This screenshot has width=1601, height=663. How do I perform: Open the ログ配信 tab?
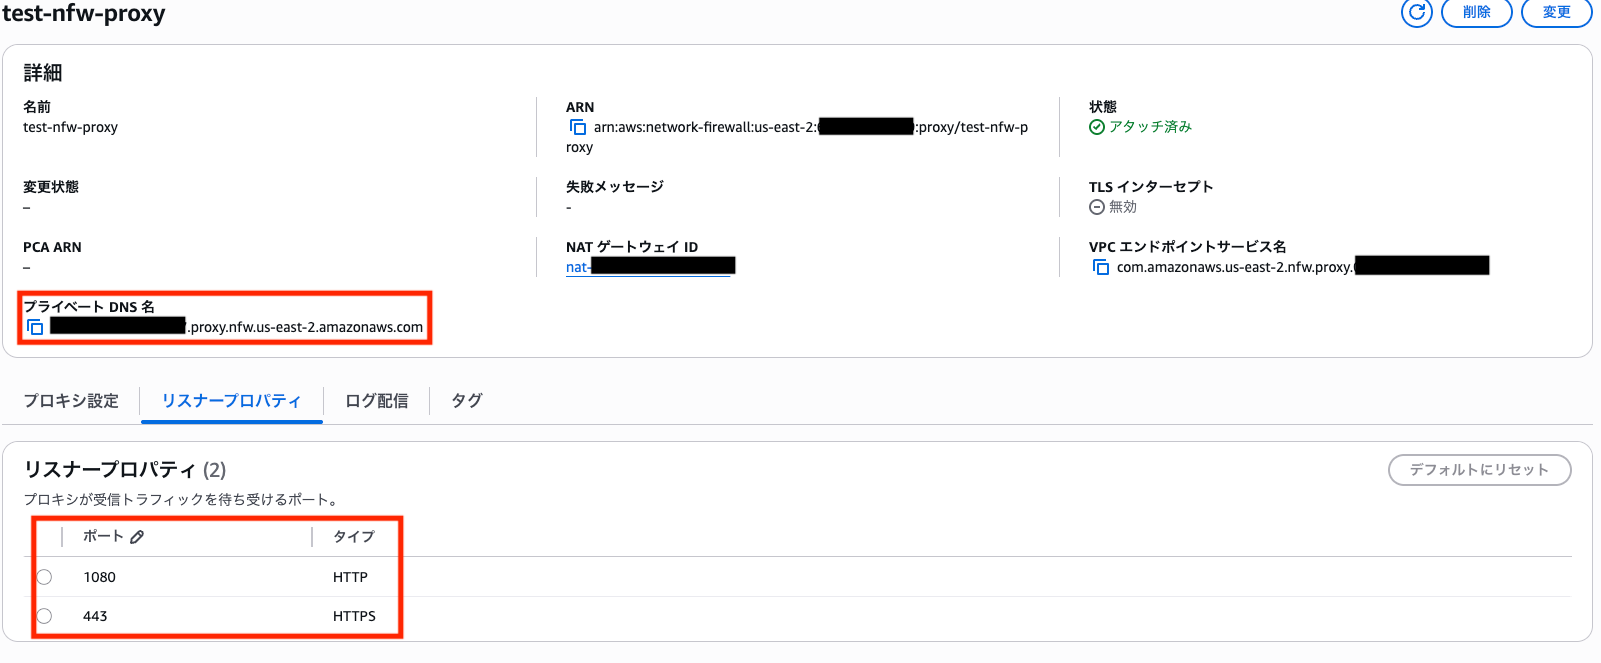pos(376,401)
